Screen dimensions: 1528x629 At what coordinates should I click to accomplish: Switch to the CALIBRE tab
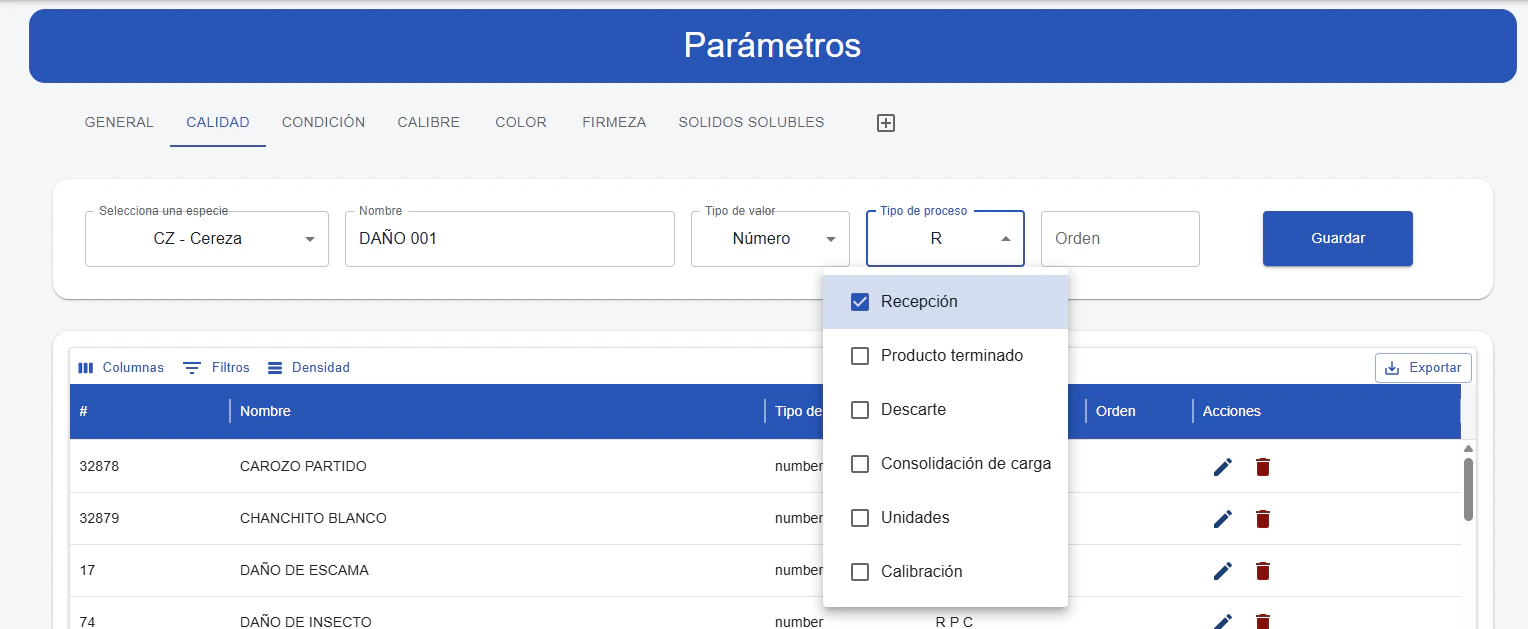point(429,123)
